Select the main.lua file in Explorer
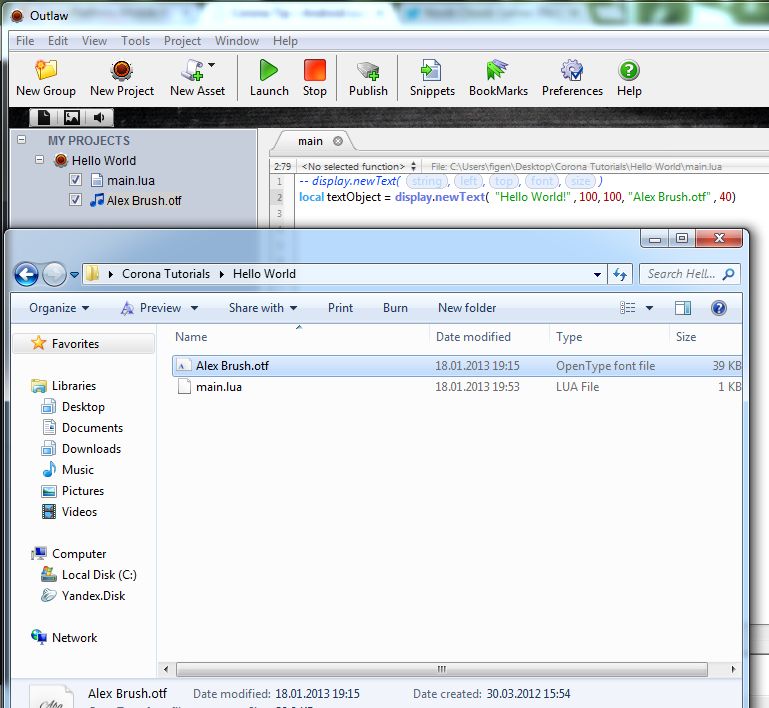The image size is (769, 708). pyautogui.click(x=457, y=387)
